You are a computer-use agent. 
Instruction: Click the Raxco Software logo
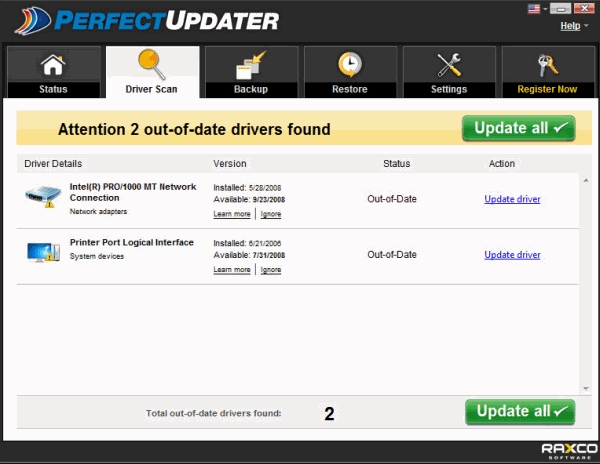click(569, 451)
